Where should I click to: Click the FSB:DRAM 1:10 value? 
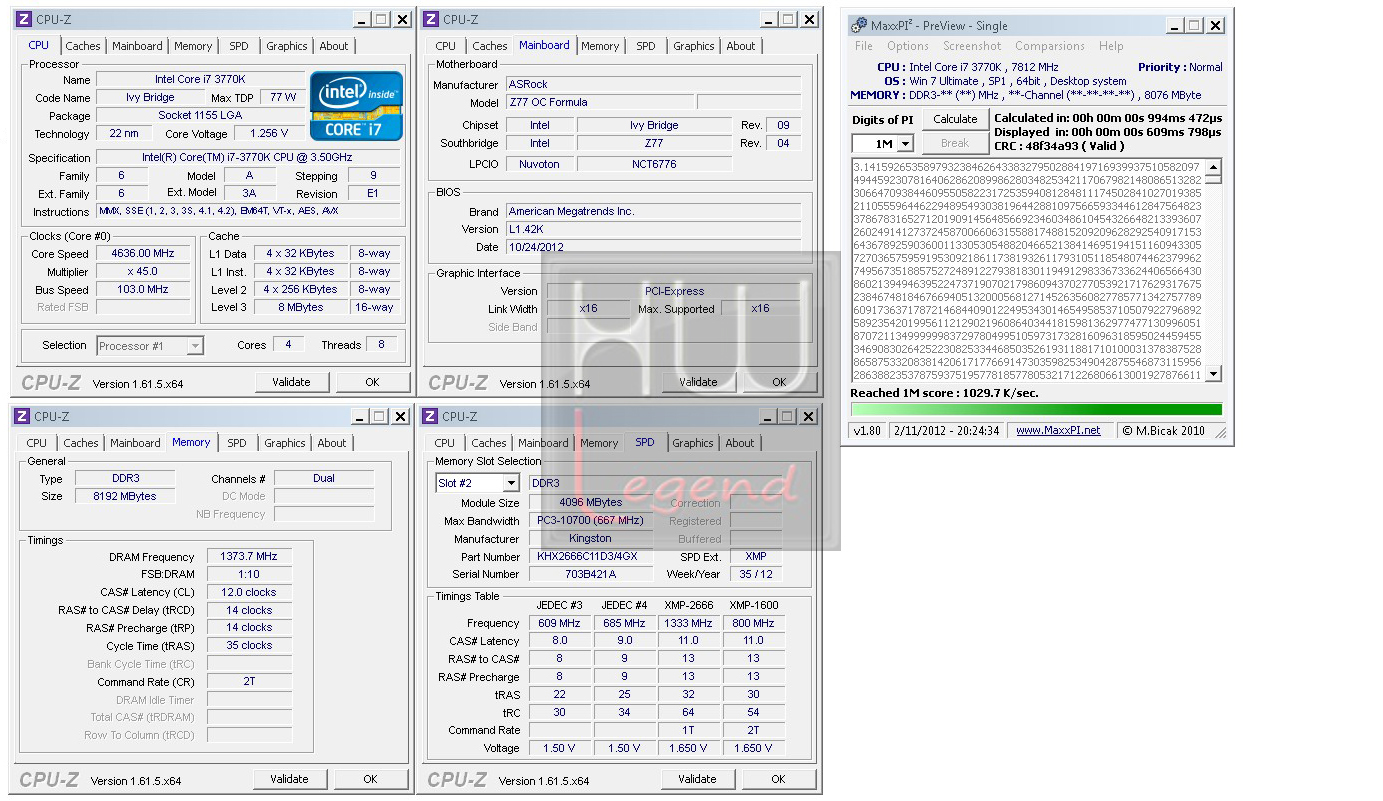(x=249, y=574)
